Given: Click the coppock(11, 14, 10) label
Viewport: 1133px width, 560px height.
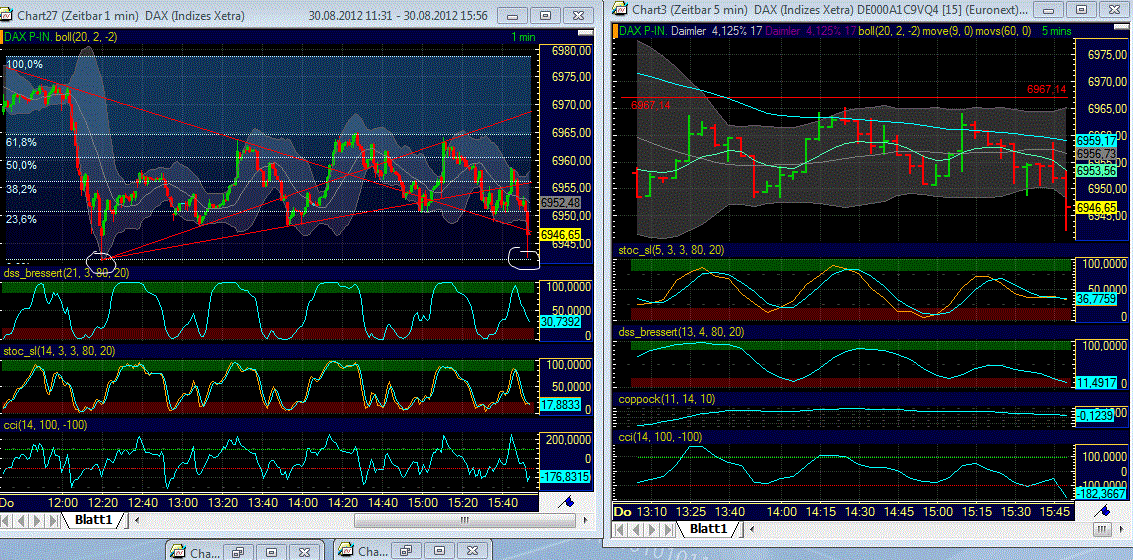Looking at the screenshot, I should tap(667, 399).
